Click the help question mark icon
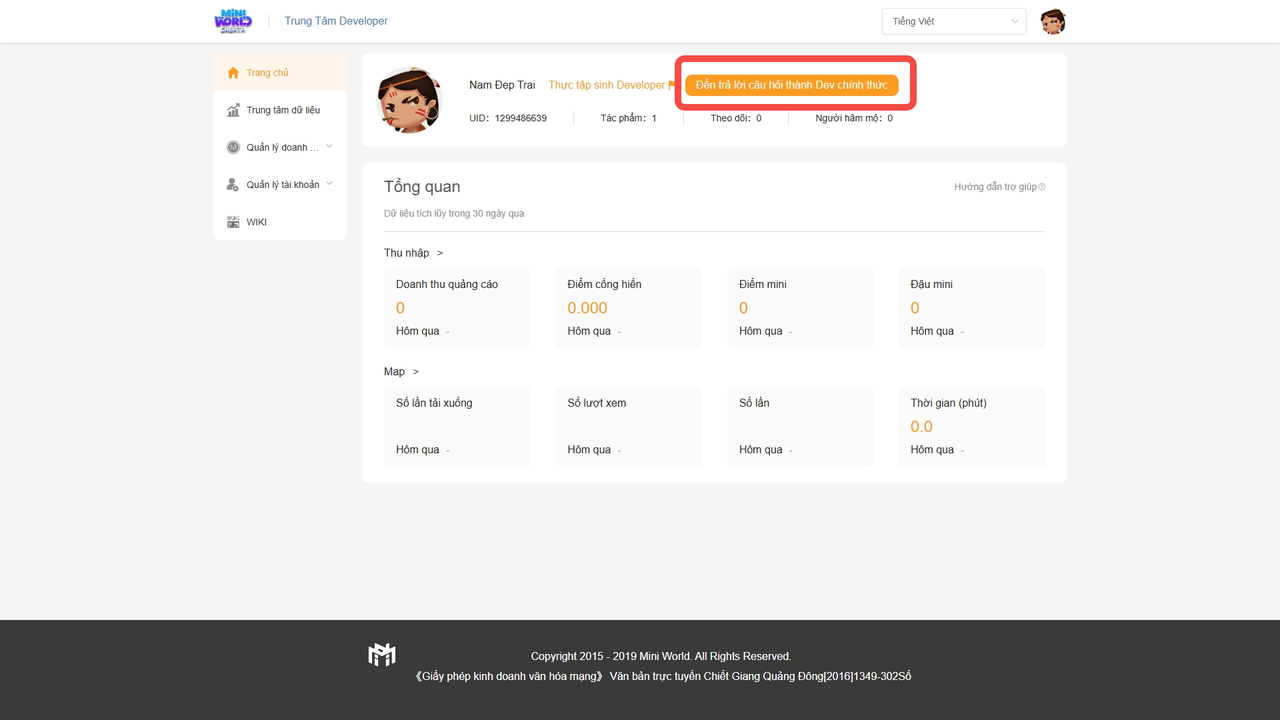 1042,187
